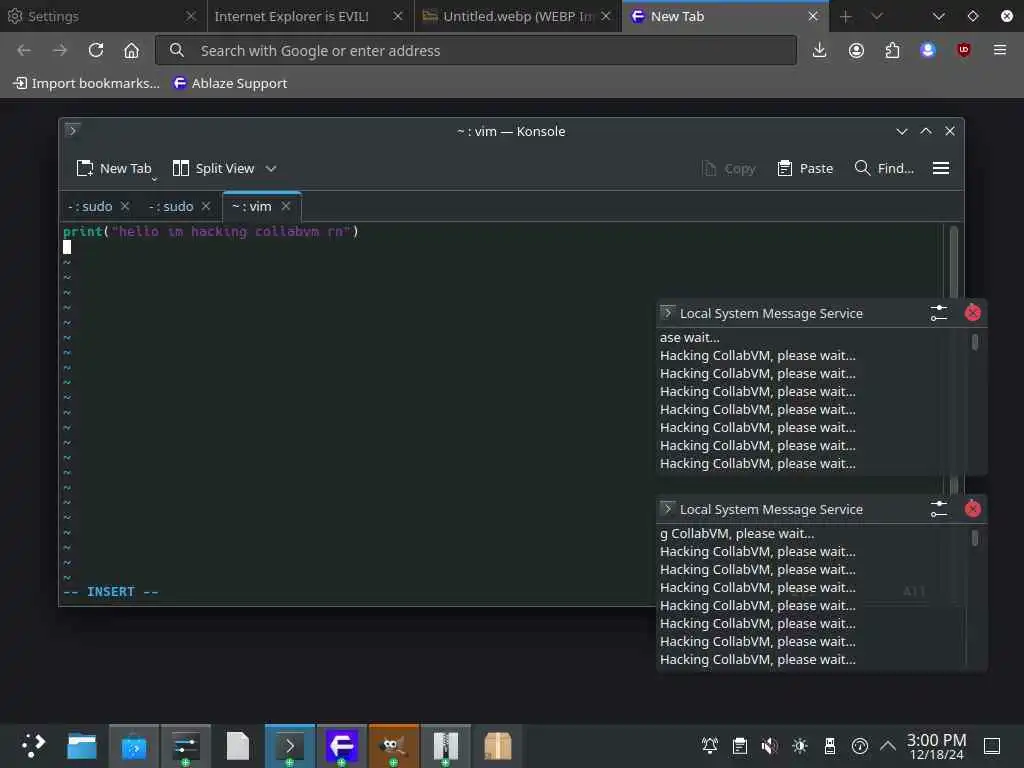Click the upper notification text scrollbar
The width and height of the screenshot is (1024, 768).
[975, 342]
